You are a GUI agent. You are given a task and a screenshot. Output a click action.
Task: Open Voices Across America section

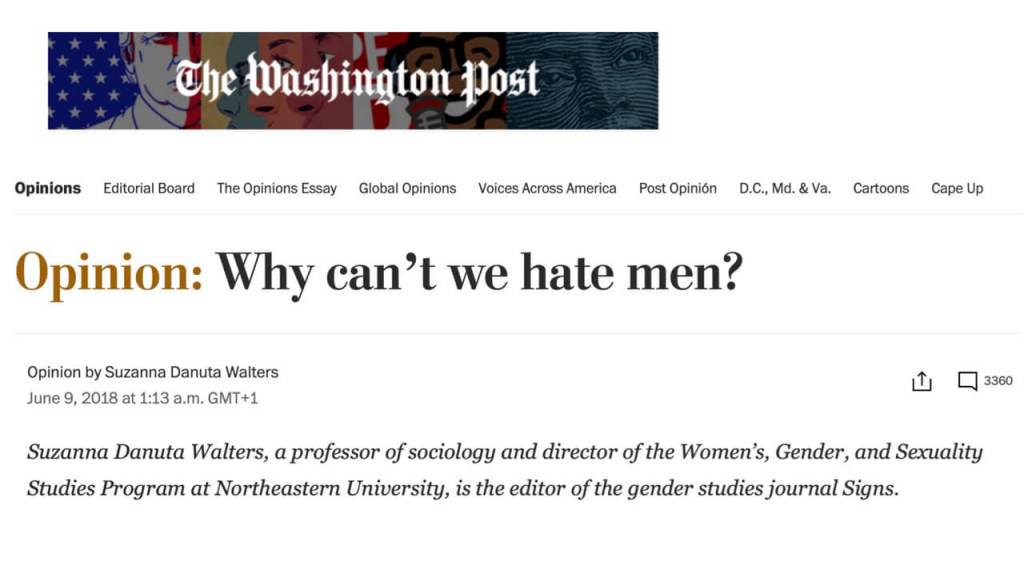pyautogui.click(x=547, y=188)
